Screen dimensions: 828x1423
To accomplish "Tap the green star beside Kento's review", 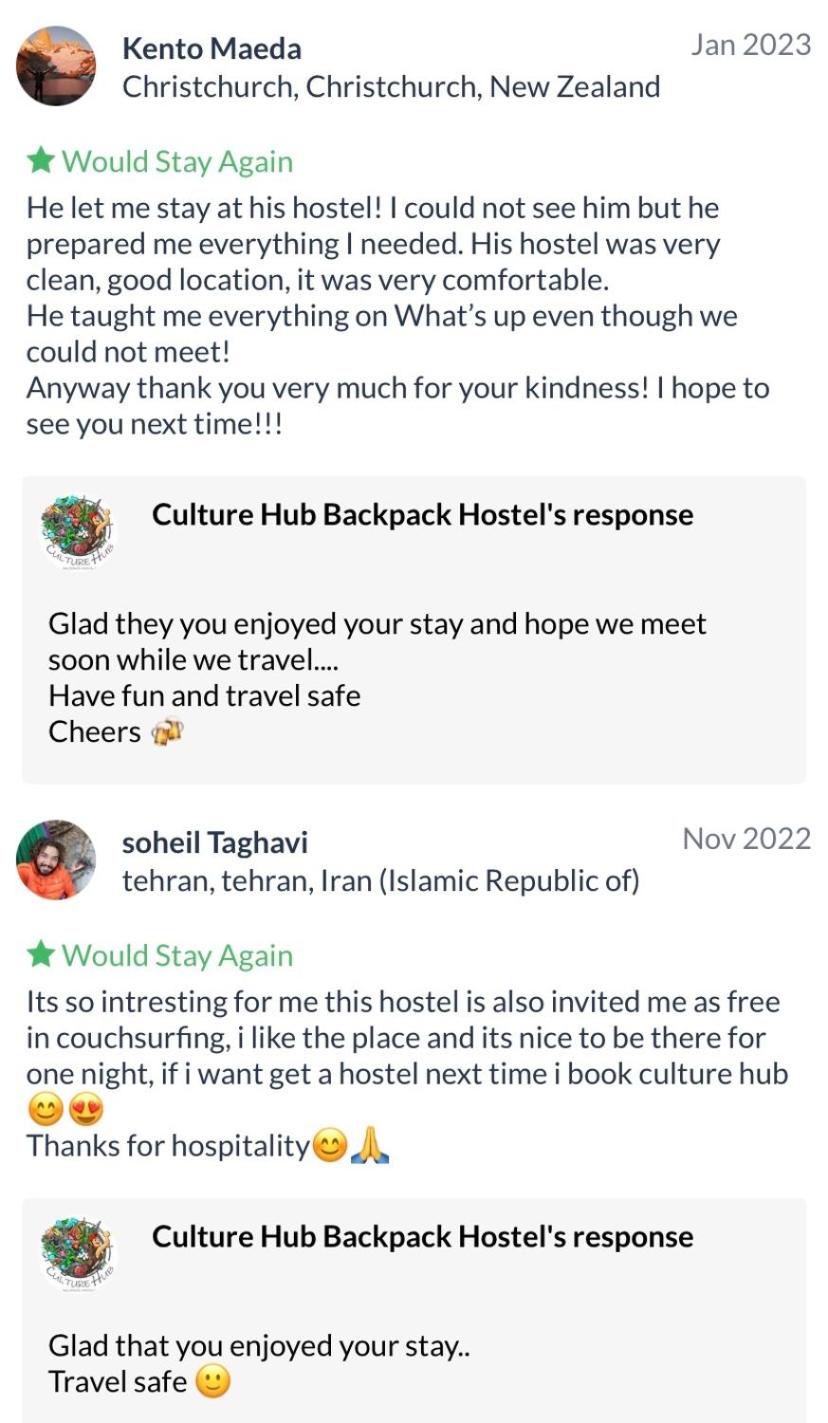I will click(40, 160).
